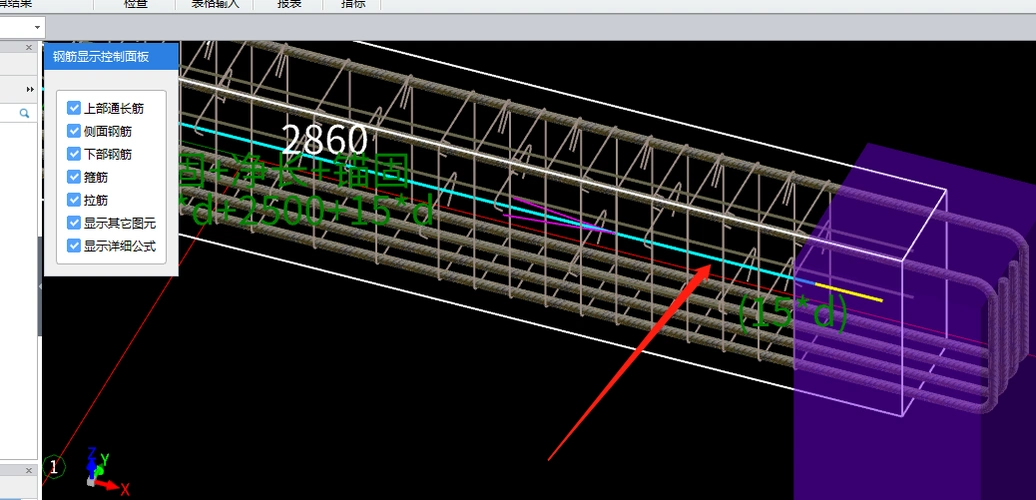Select the 指标 tab
The height and width of the screenshot is (500, 1036).
coord(353,5)
